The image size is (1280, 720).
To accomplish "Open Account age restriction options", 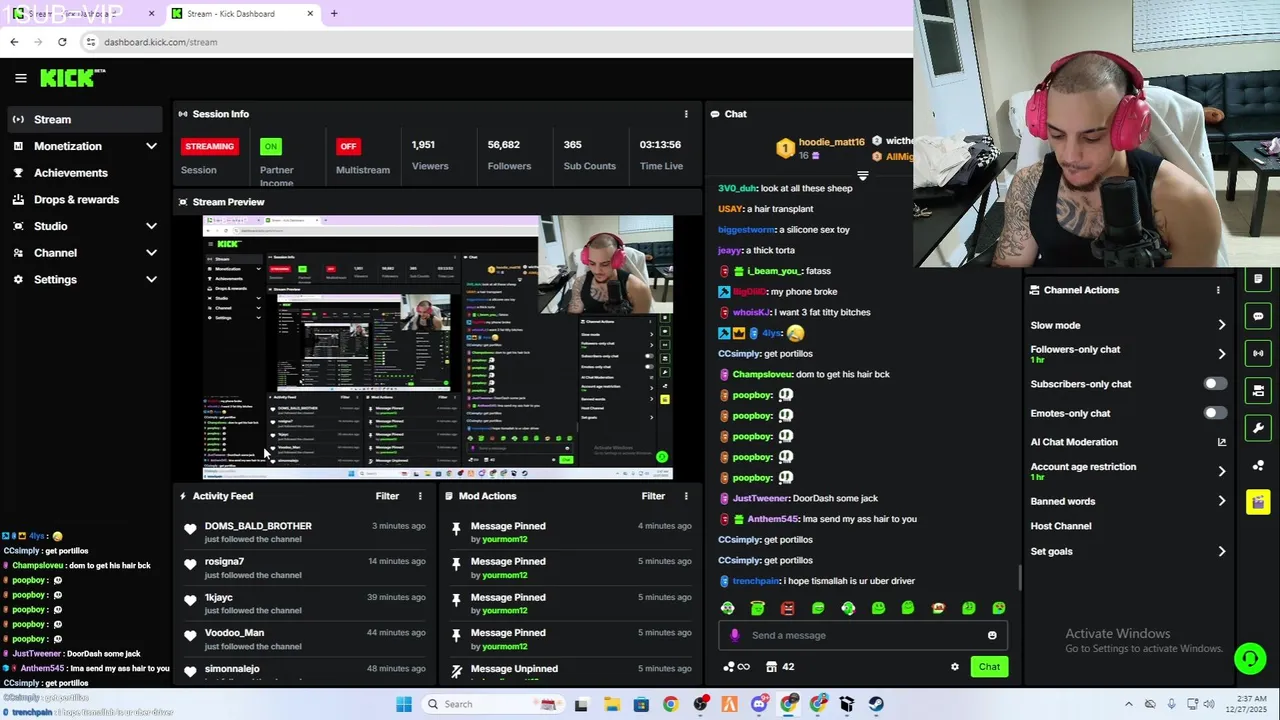I will tap(1128, 471).
